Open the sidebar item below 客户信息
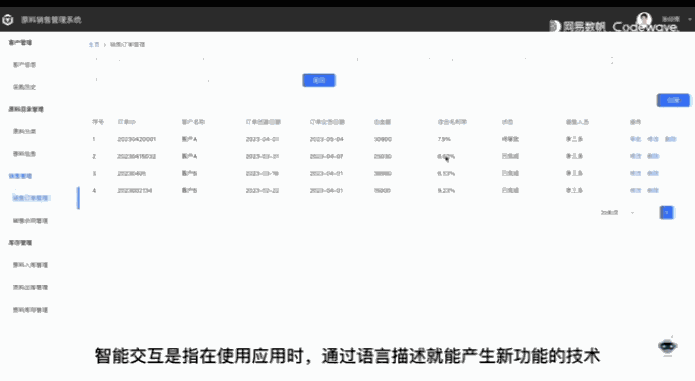The width and height of the screenshot is (695, 381). 24,87
